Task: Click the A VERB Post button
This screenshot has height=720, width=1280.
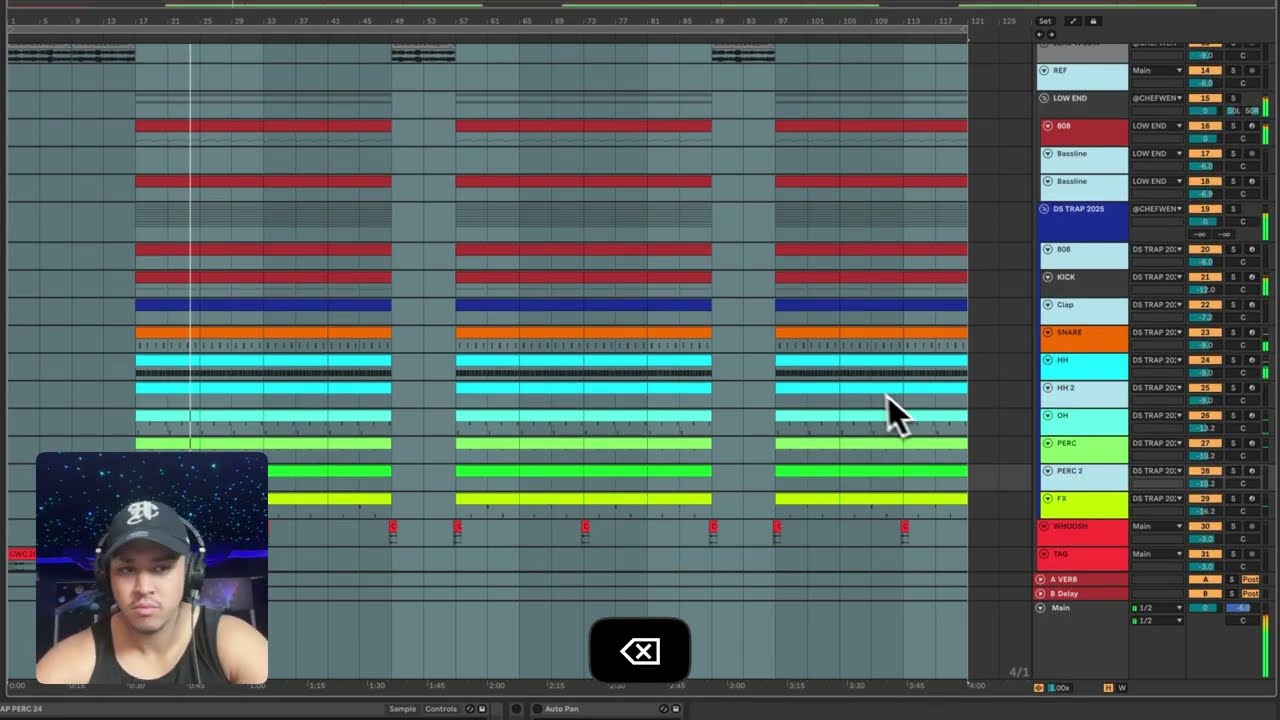Action: click(1250, 580)
